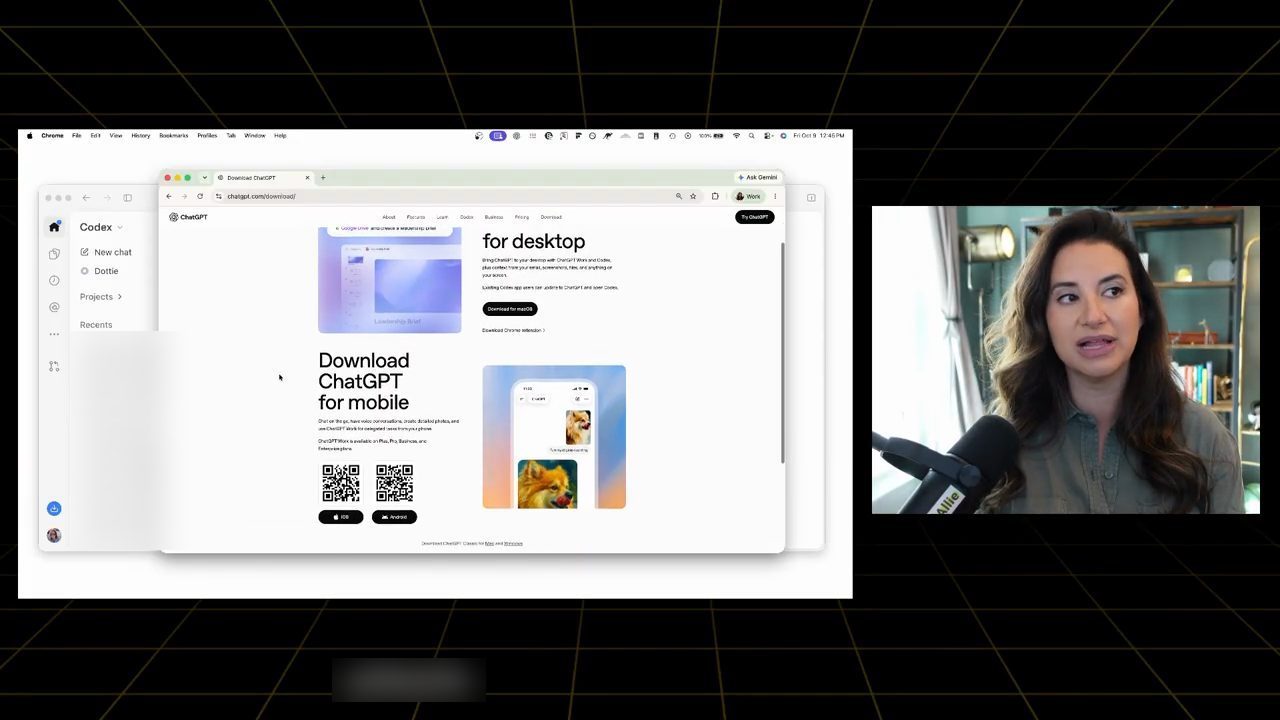Expand the Projects section chevron
The image size is (1280, 720).
click(119, 297)
